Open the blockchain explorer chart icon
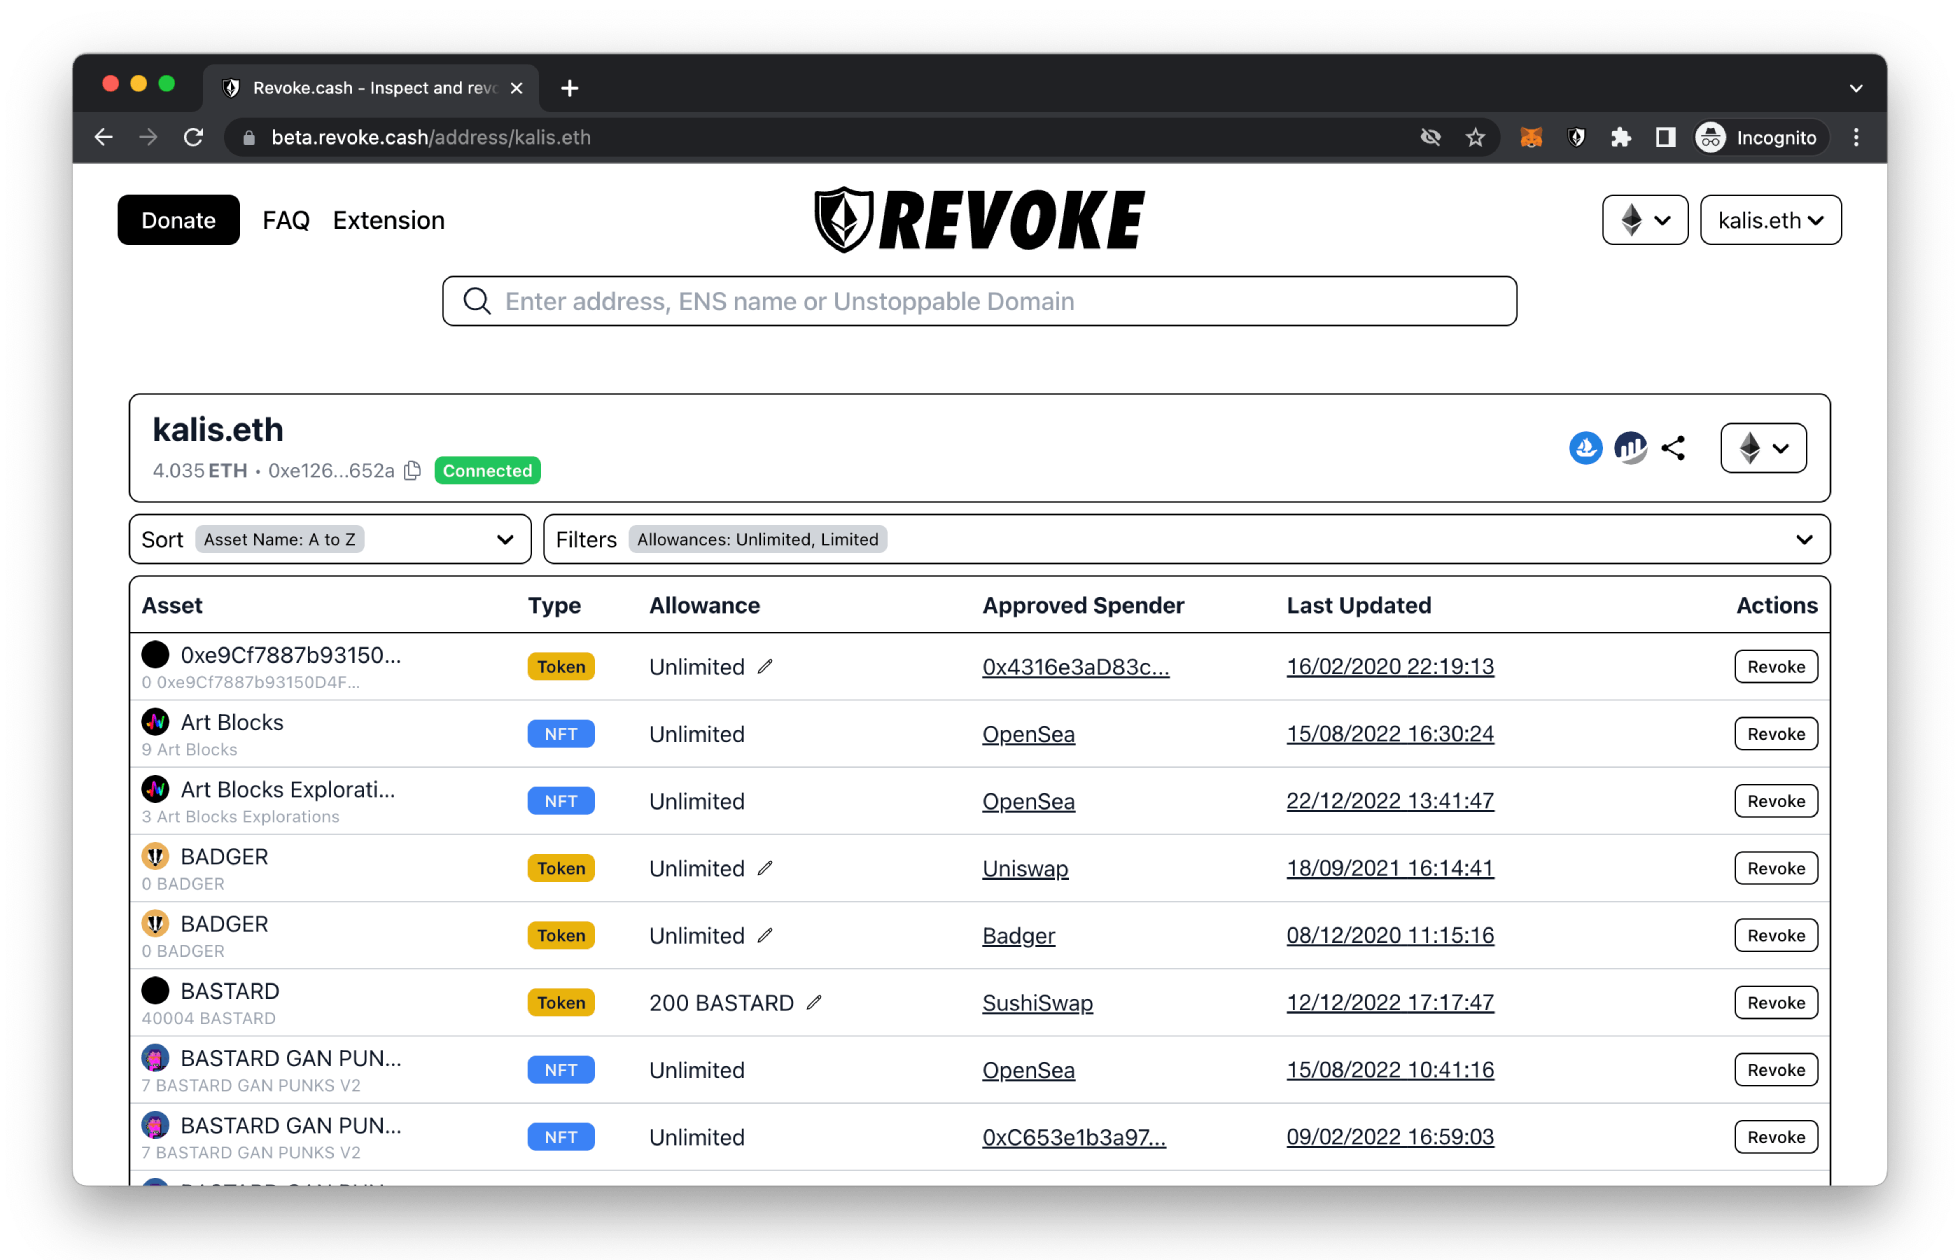The image size is (1960, 1260). coord(1630,448)
